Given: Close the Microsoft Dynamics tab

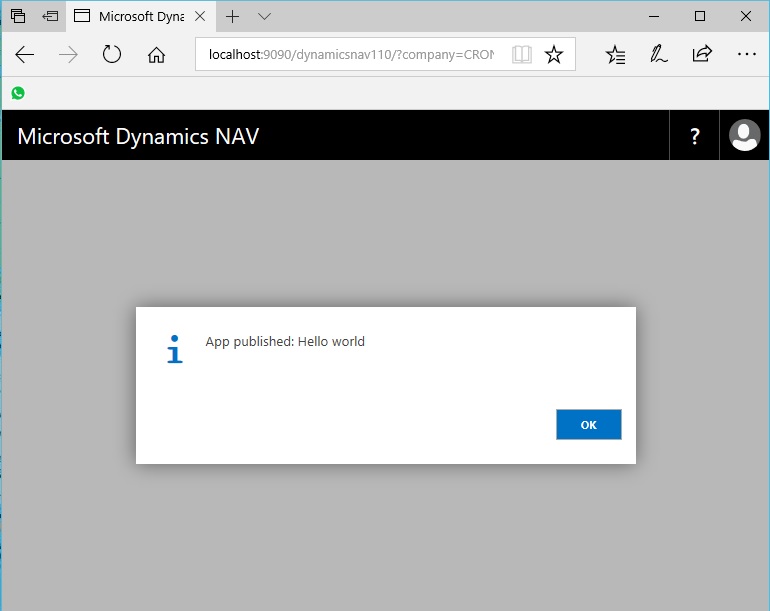Looking at the screenshot, I should [x=200, y=17].
